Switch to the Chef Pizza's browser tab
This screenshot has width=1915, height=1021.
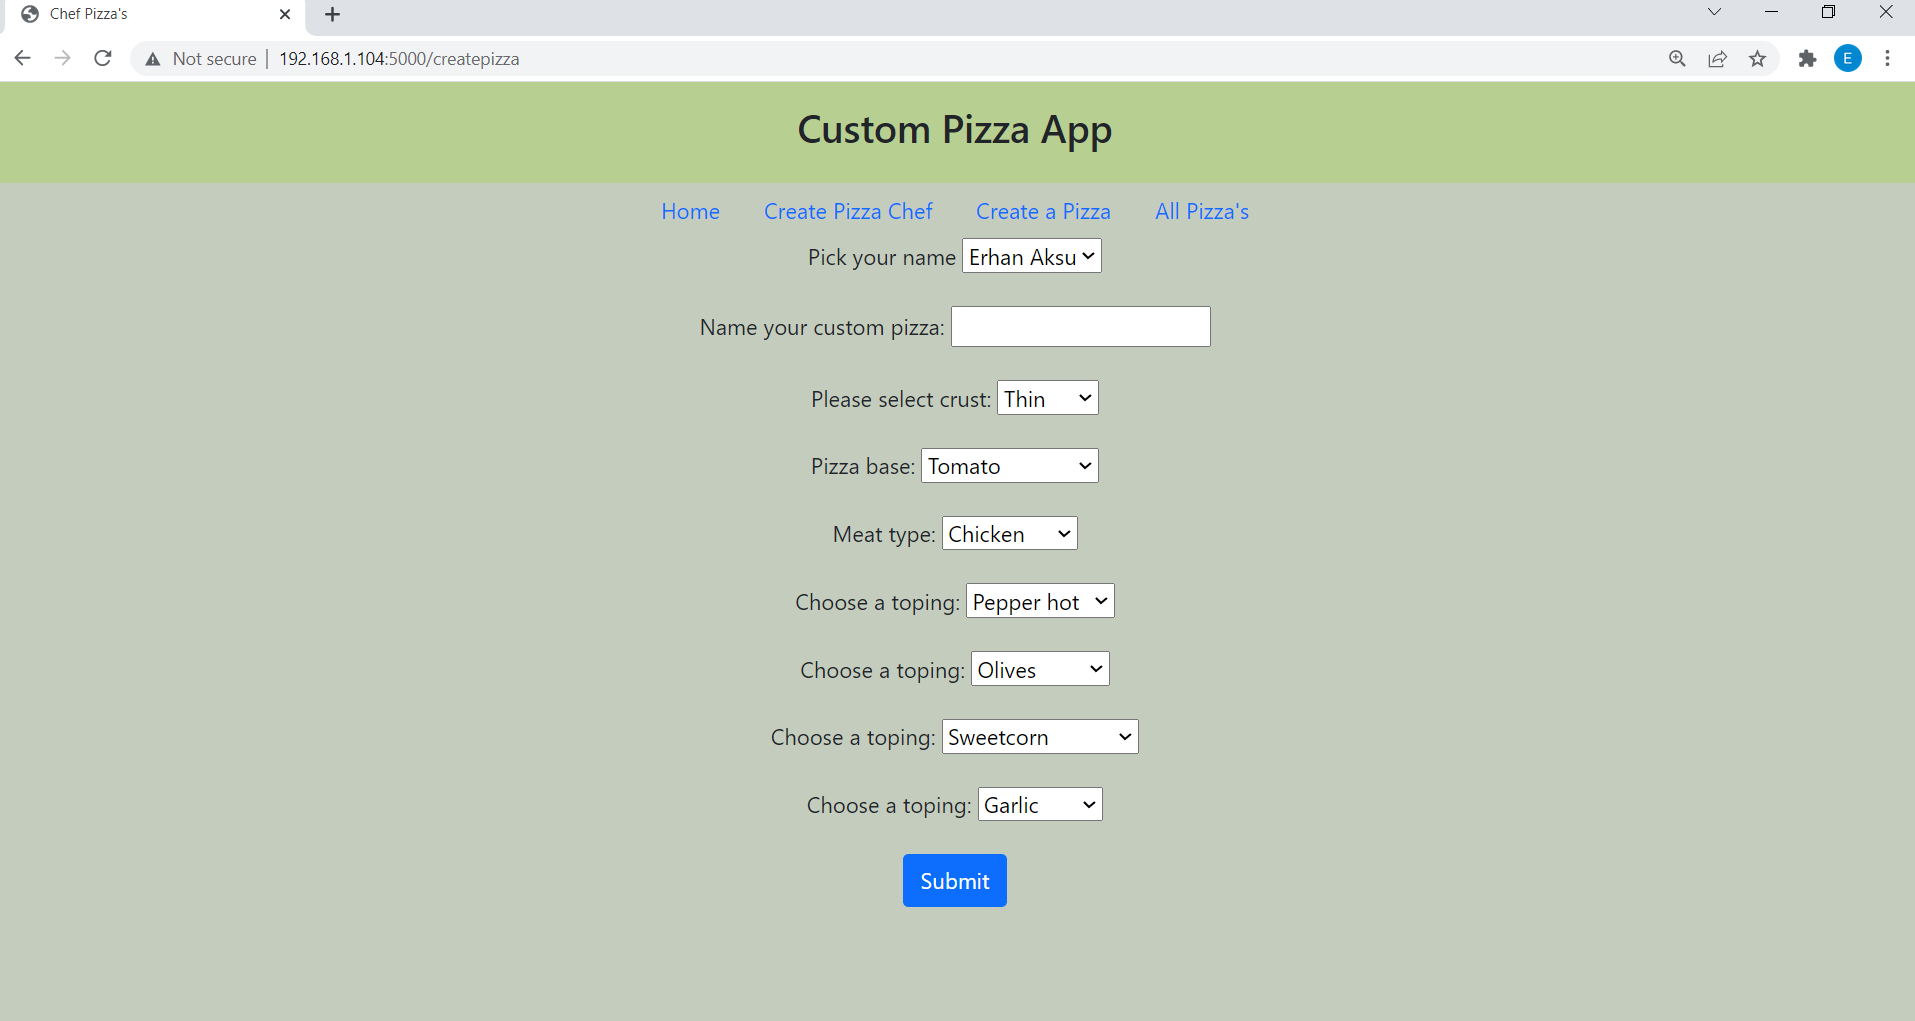click(140, 15)
